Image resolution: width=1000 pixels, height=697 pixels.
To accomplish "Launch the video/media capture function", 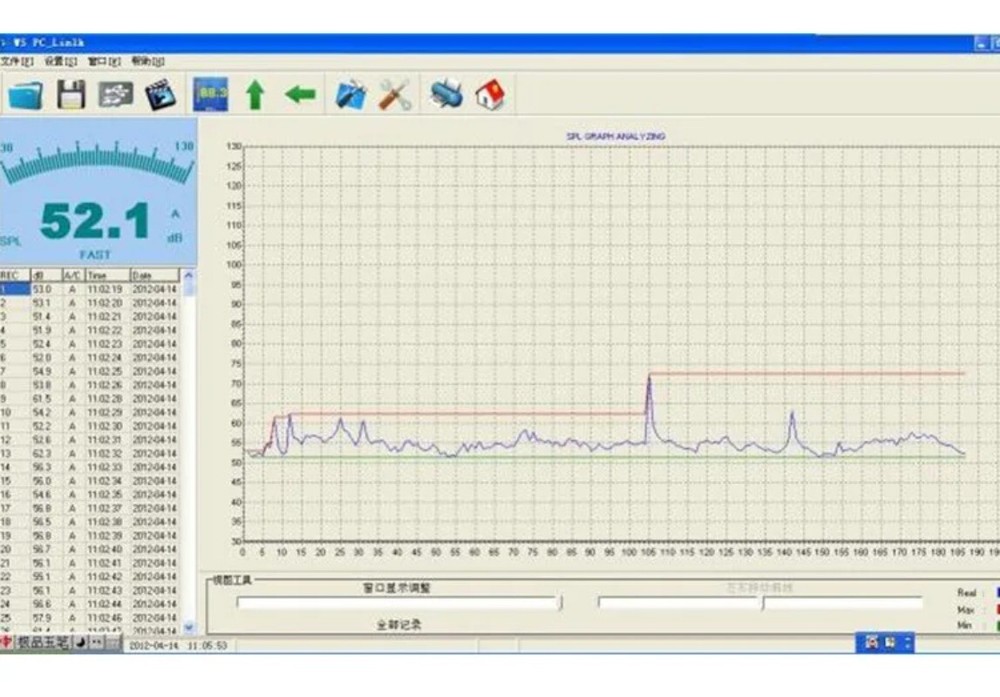I will (x=163, y=93).
